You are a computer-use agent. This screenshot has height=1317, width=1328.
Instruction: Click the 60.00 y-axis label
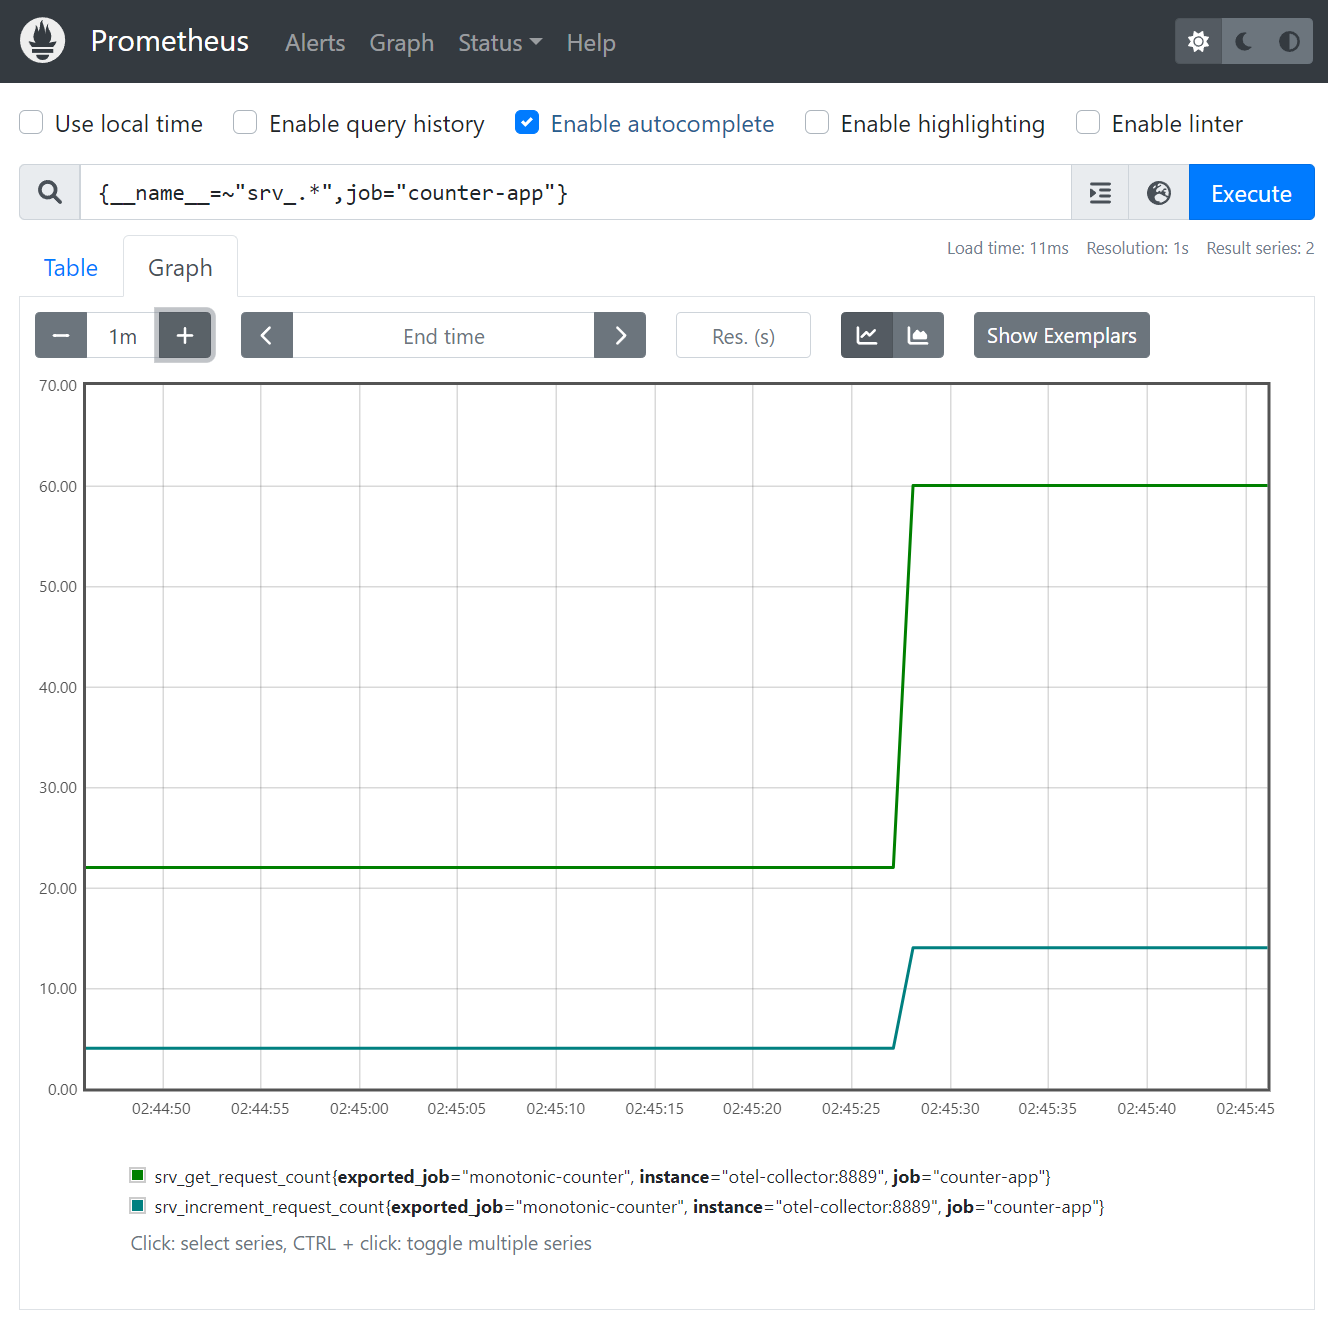58,486
